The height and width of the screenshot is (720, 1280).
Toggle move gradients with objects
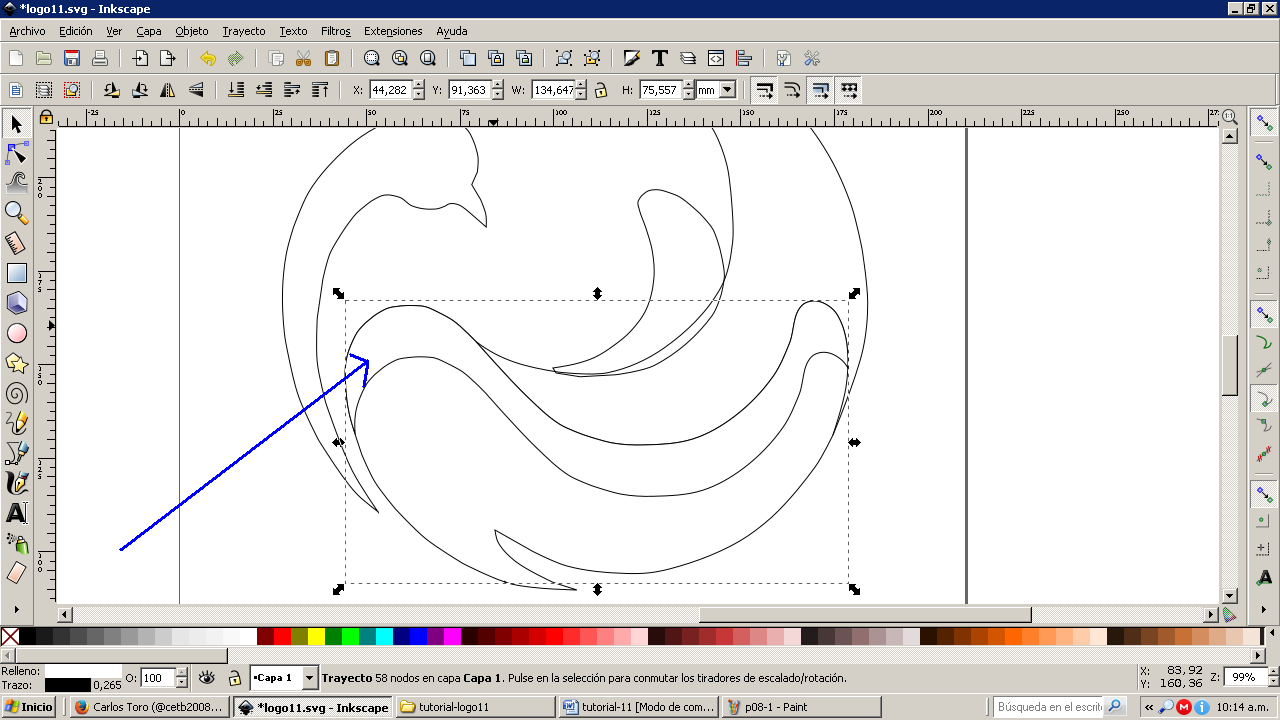pyautogui.click(x=821, y=90)
